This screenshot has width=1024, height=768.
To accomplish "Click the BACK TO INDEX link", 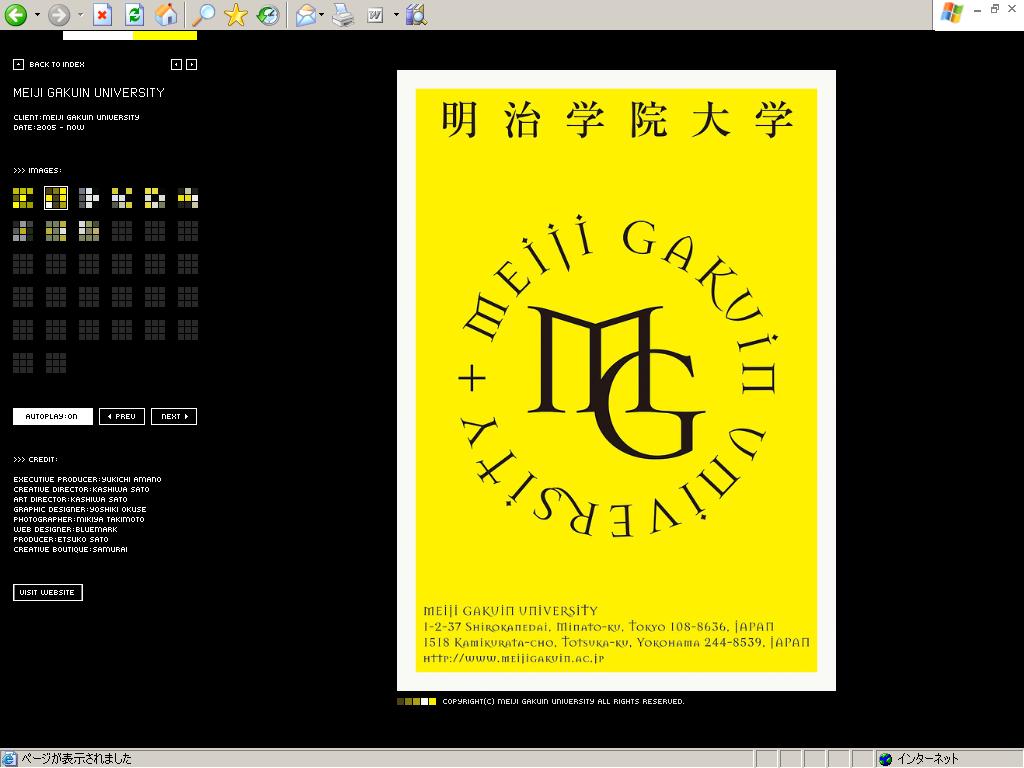I will point(57,65).
